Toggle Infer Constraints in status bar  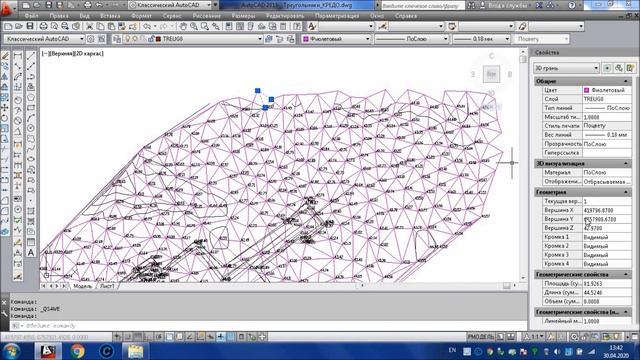click(x=118, y=337)
